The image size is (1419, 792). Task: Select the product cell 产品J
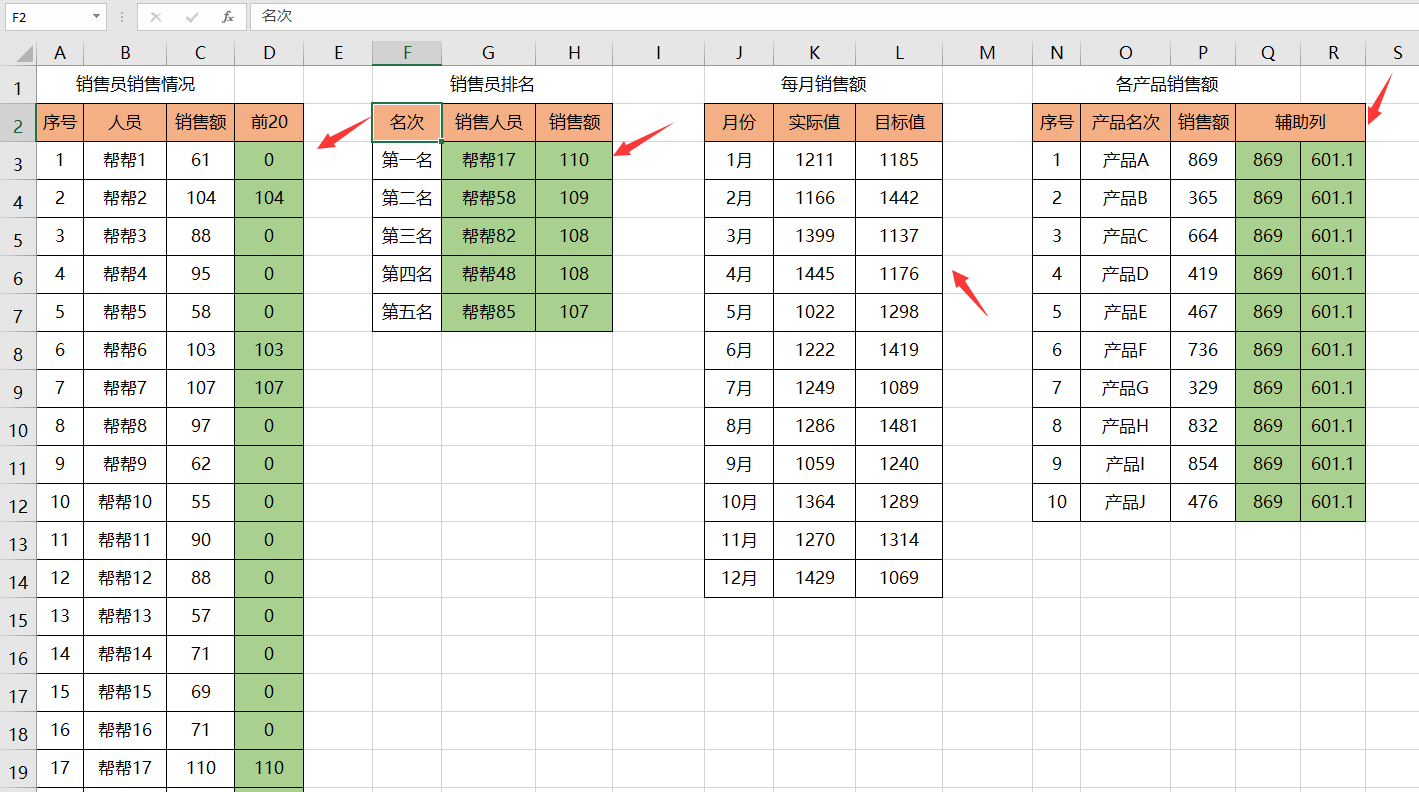(1126, 502)
